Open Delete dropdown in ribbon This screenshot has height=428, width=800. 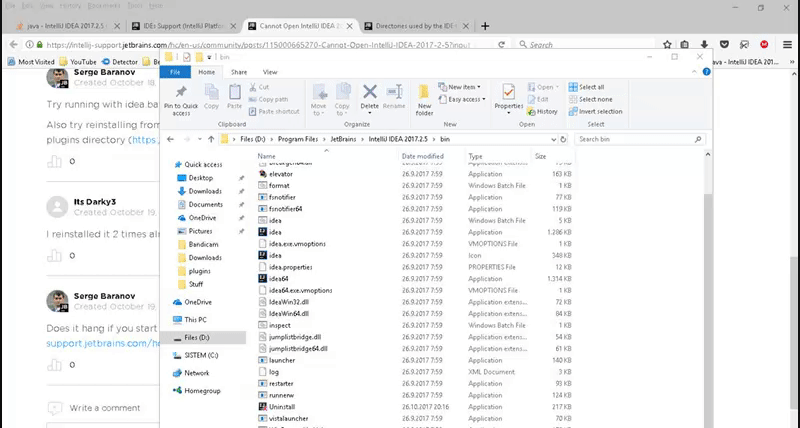click(x=369, y=112)
